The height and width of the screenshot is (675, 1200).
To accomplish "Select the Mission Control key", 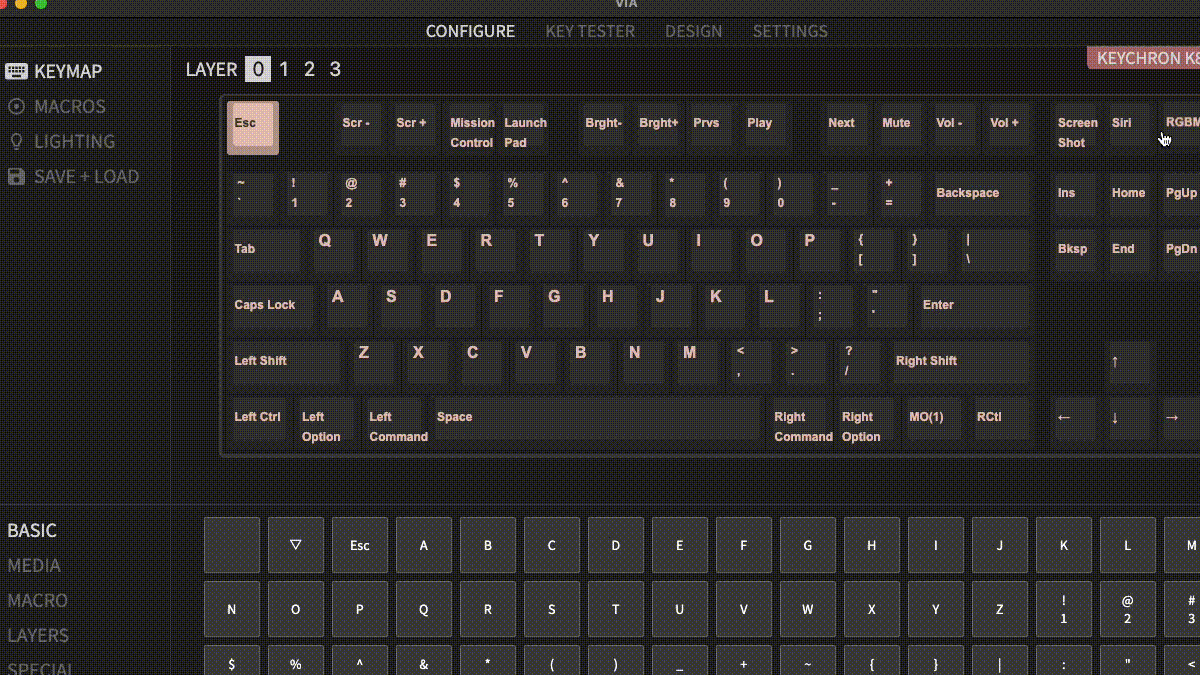I will [x=471, y=127].
